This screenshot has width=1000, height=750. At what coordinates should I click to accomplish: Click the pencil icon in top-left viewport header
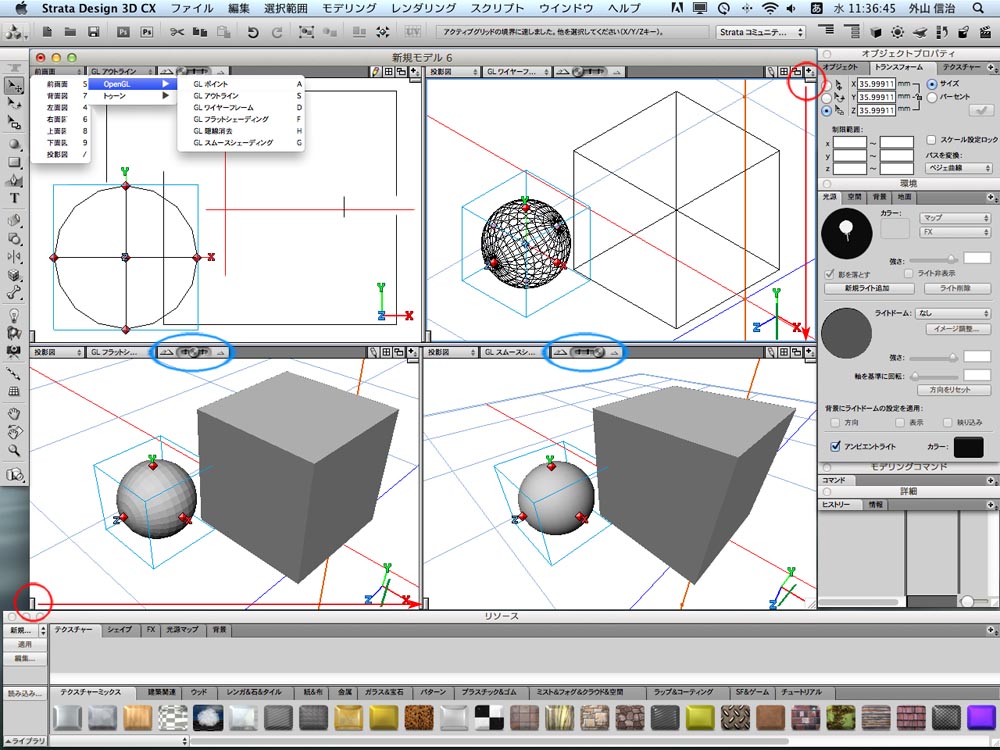pos(376,71)
